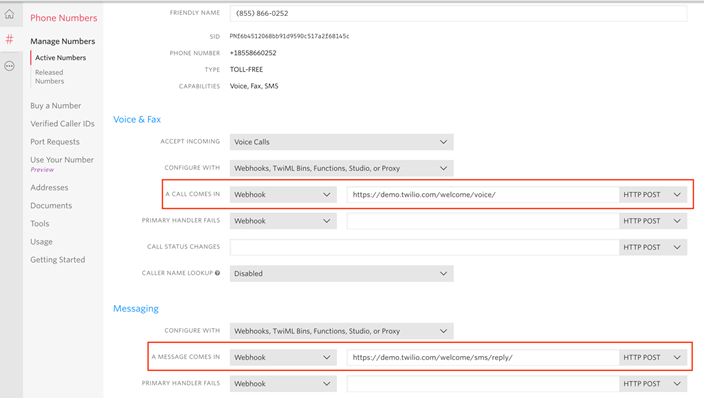Open Voice Configure With dropdown
This screenshot has height=398, width=704.
341,168
